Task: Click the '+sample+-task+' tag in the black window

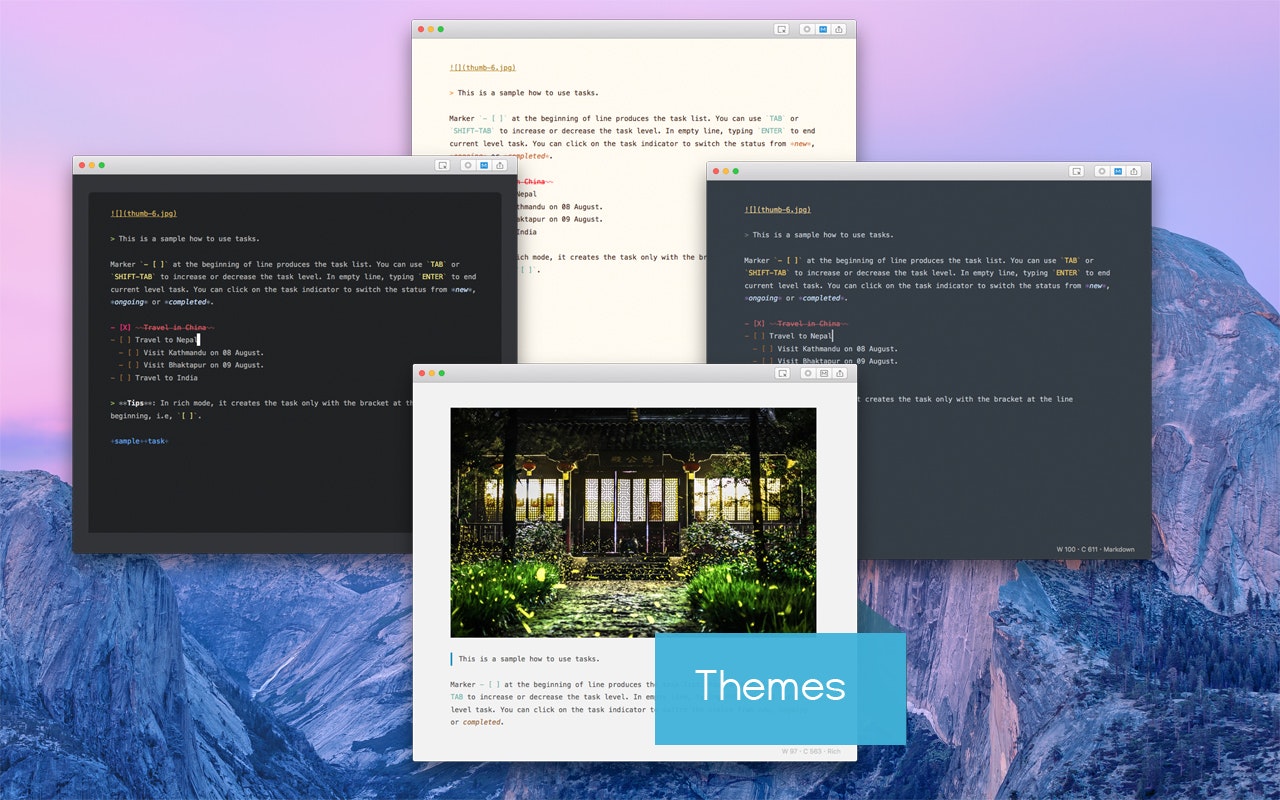Action: (x=140, y=440)
